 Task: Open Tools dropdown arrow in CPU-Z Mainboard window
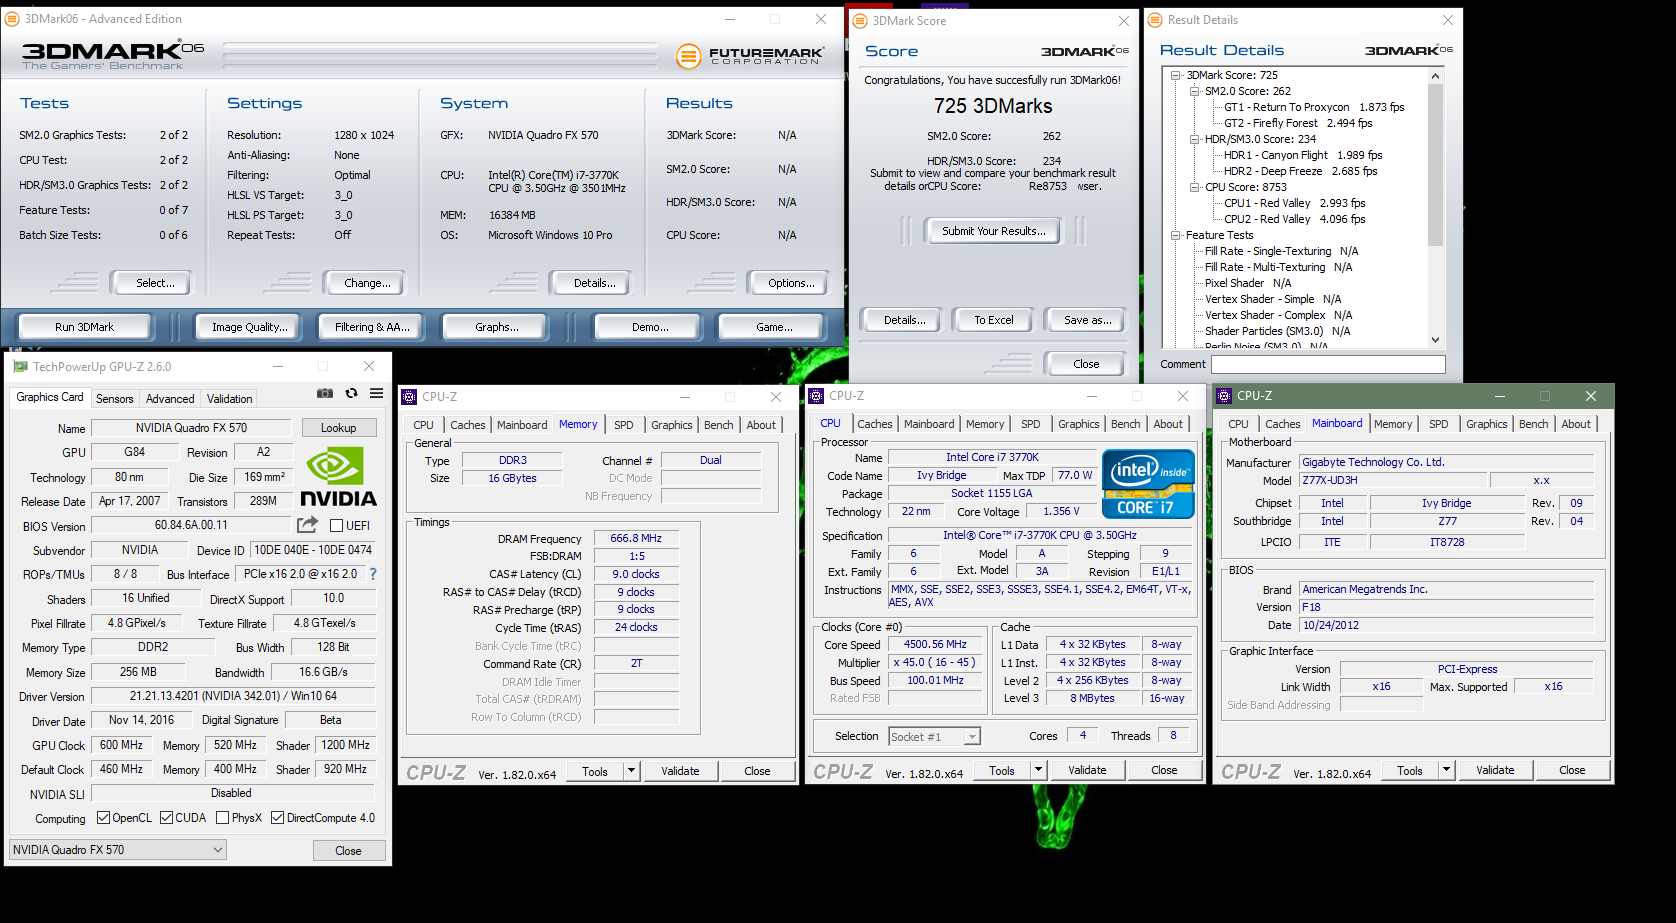point(1446,770)
